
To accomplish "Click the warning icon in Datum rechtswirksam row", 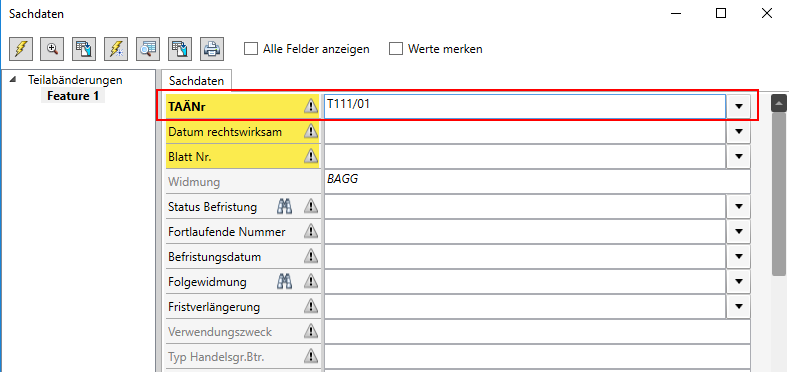I will pos(311,131).
